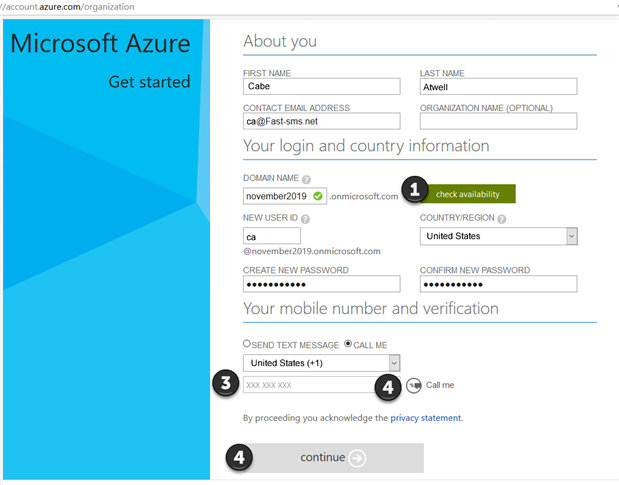Click the '.onmicrosoft.com' domain suffix text
The height and width of the screenshot is (485, 619).
coord(364,196)
